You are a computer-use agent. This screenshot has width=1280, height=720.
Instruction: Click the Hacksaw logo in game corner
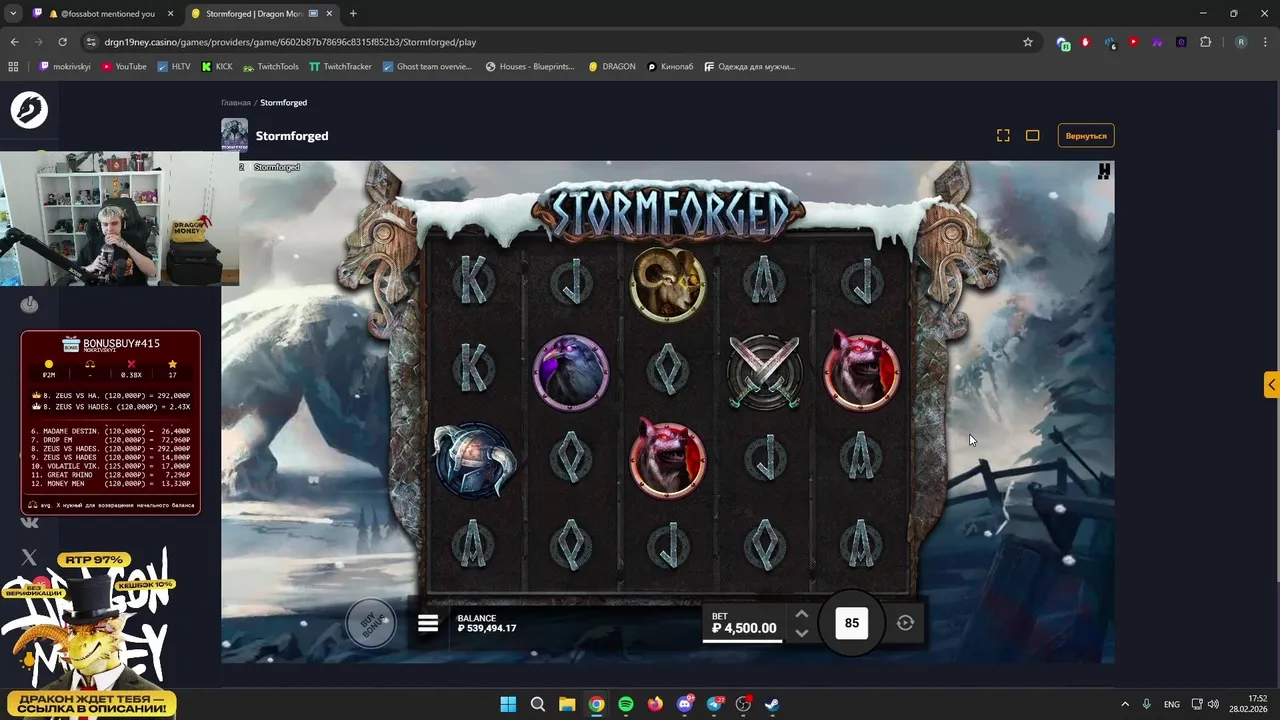[1104, 172]
